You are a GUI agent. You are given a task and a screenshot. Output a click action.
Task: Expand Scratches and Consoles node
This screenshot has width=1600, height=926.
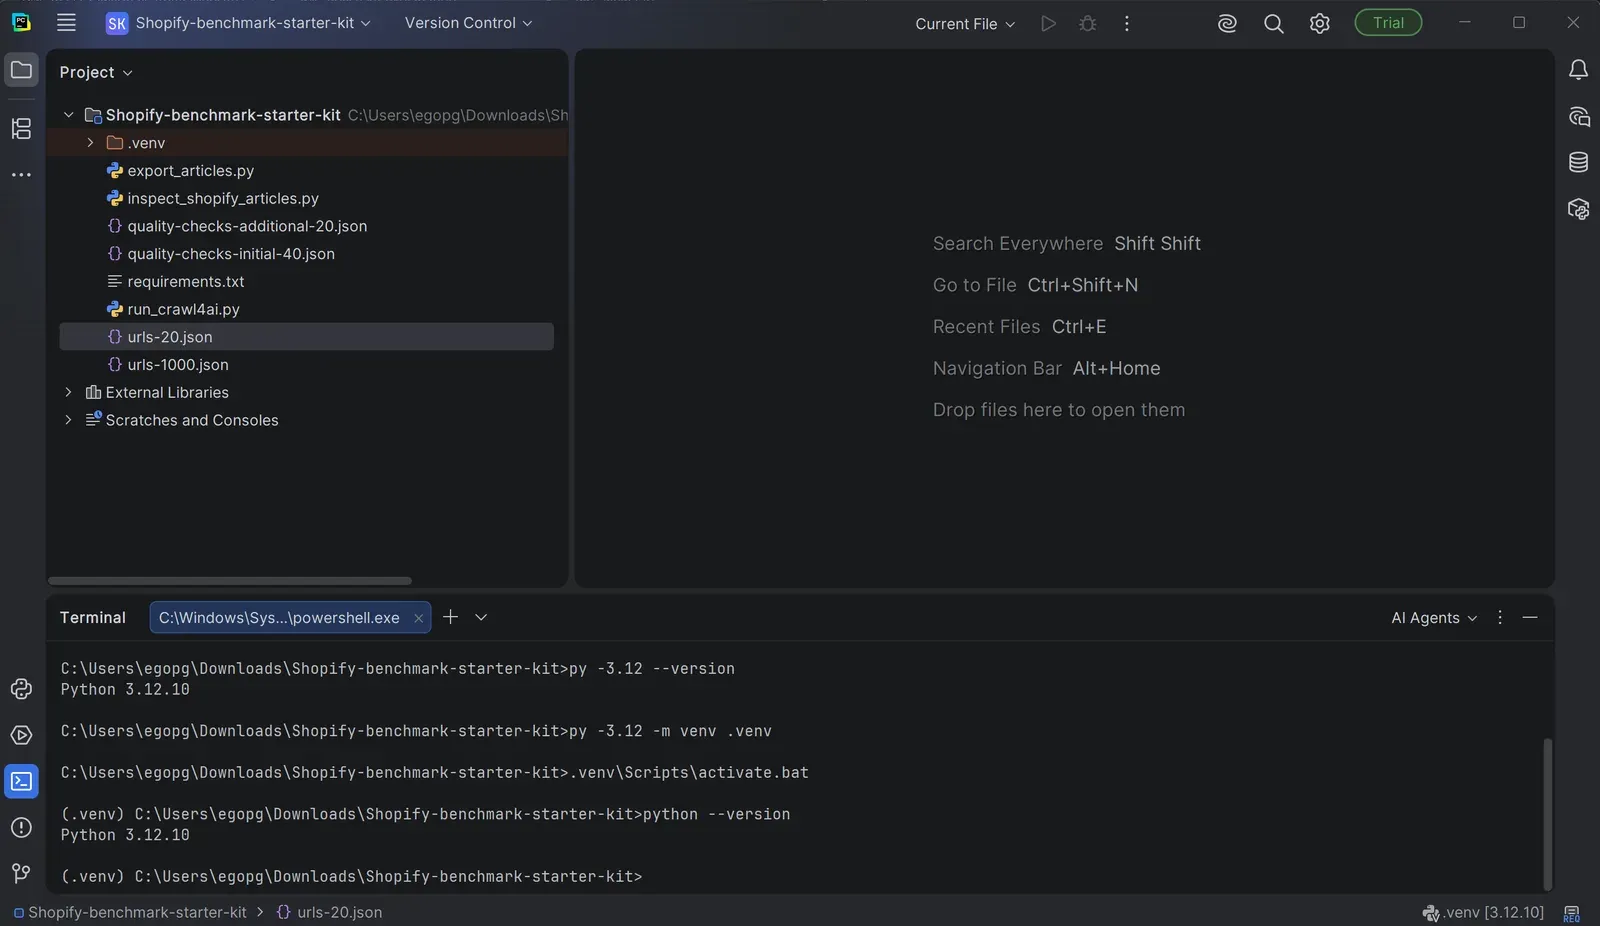pos(68,421)
